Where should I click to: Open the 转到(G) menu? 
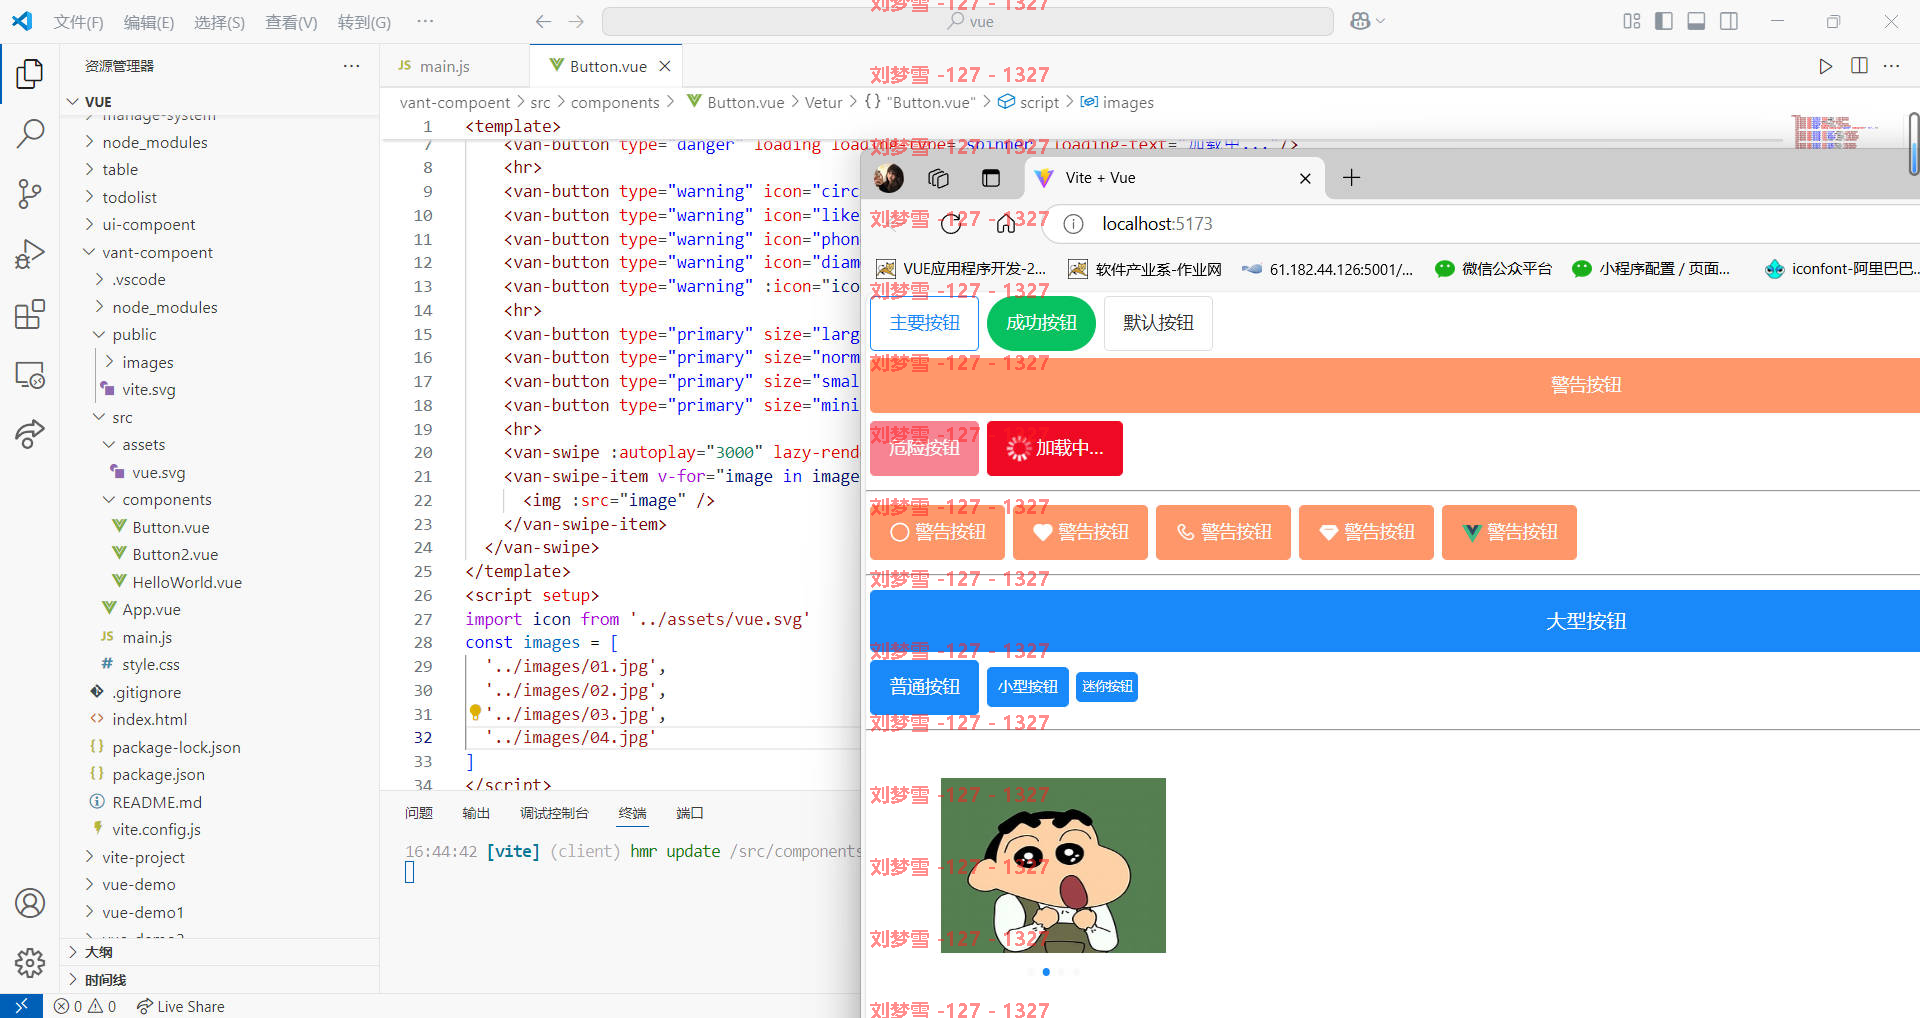click(364, 22)
